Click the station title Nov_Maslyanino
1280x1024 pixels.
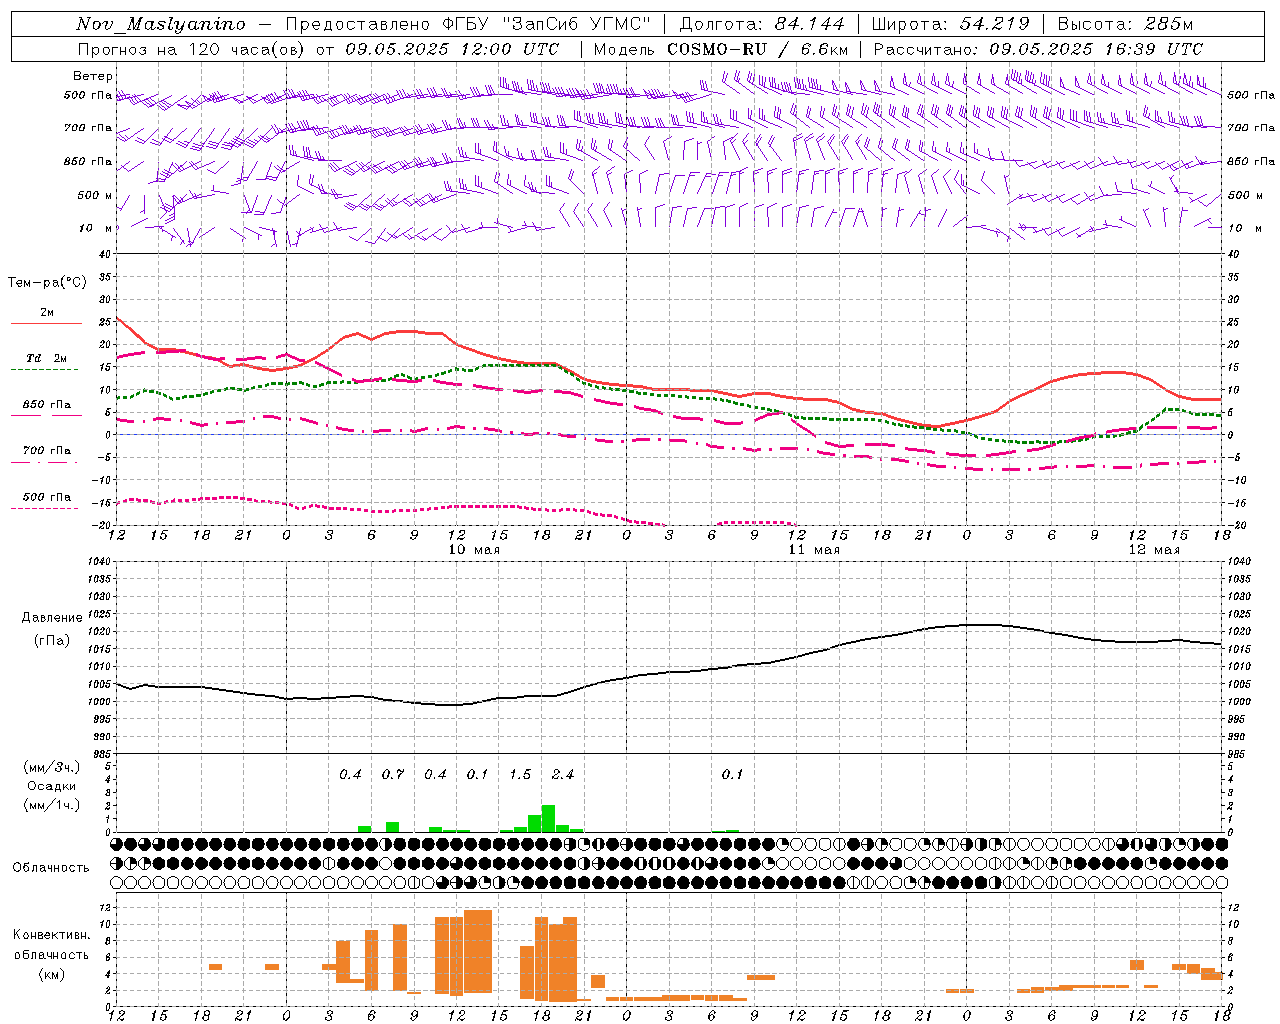(x=161, y=24)
